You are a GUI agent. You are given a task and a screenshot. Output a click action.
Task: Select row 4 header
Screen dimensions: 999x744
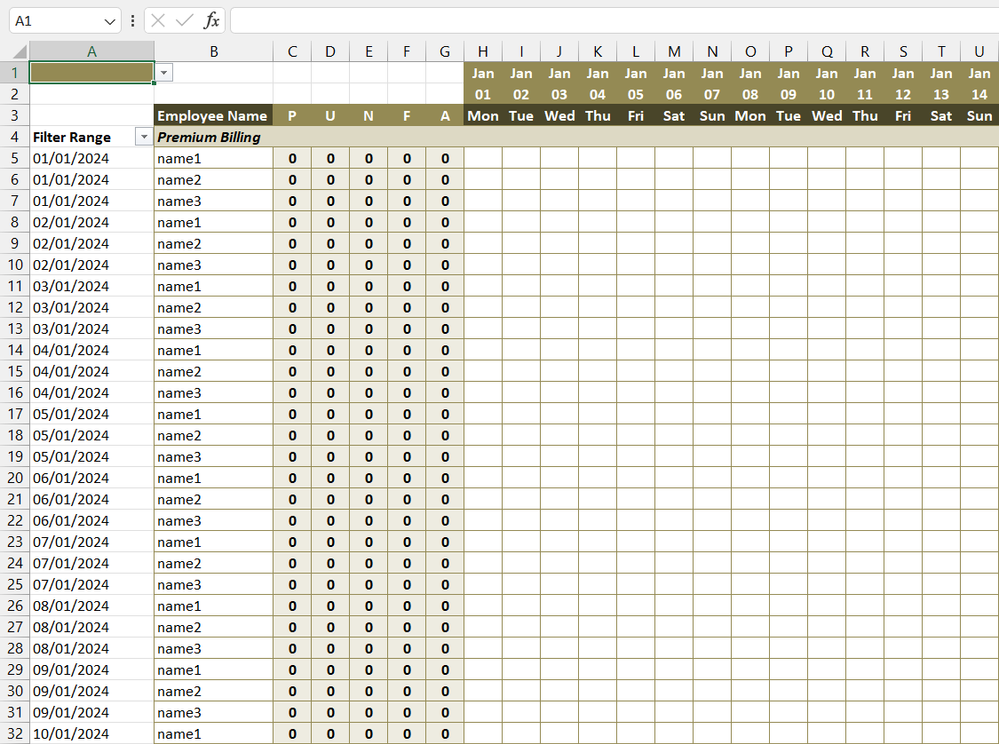tap(15, 137)
